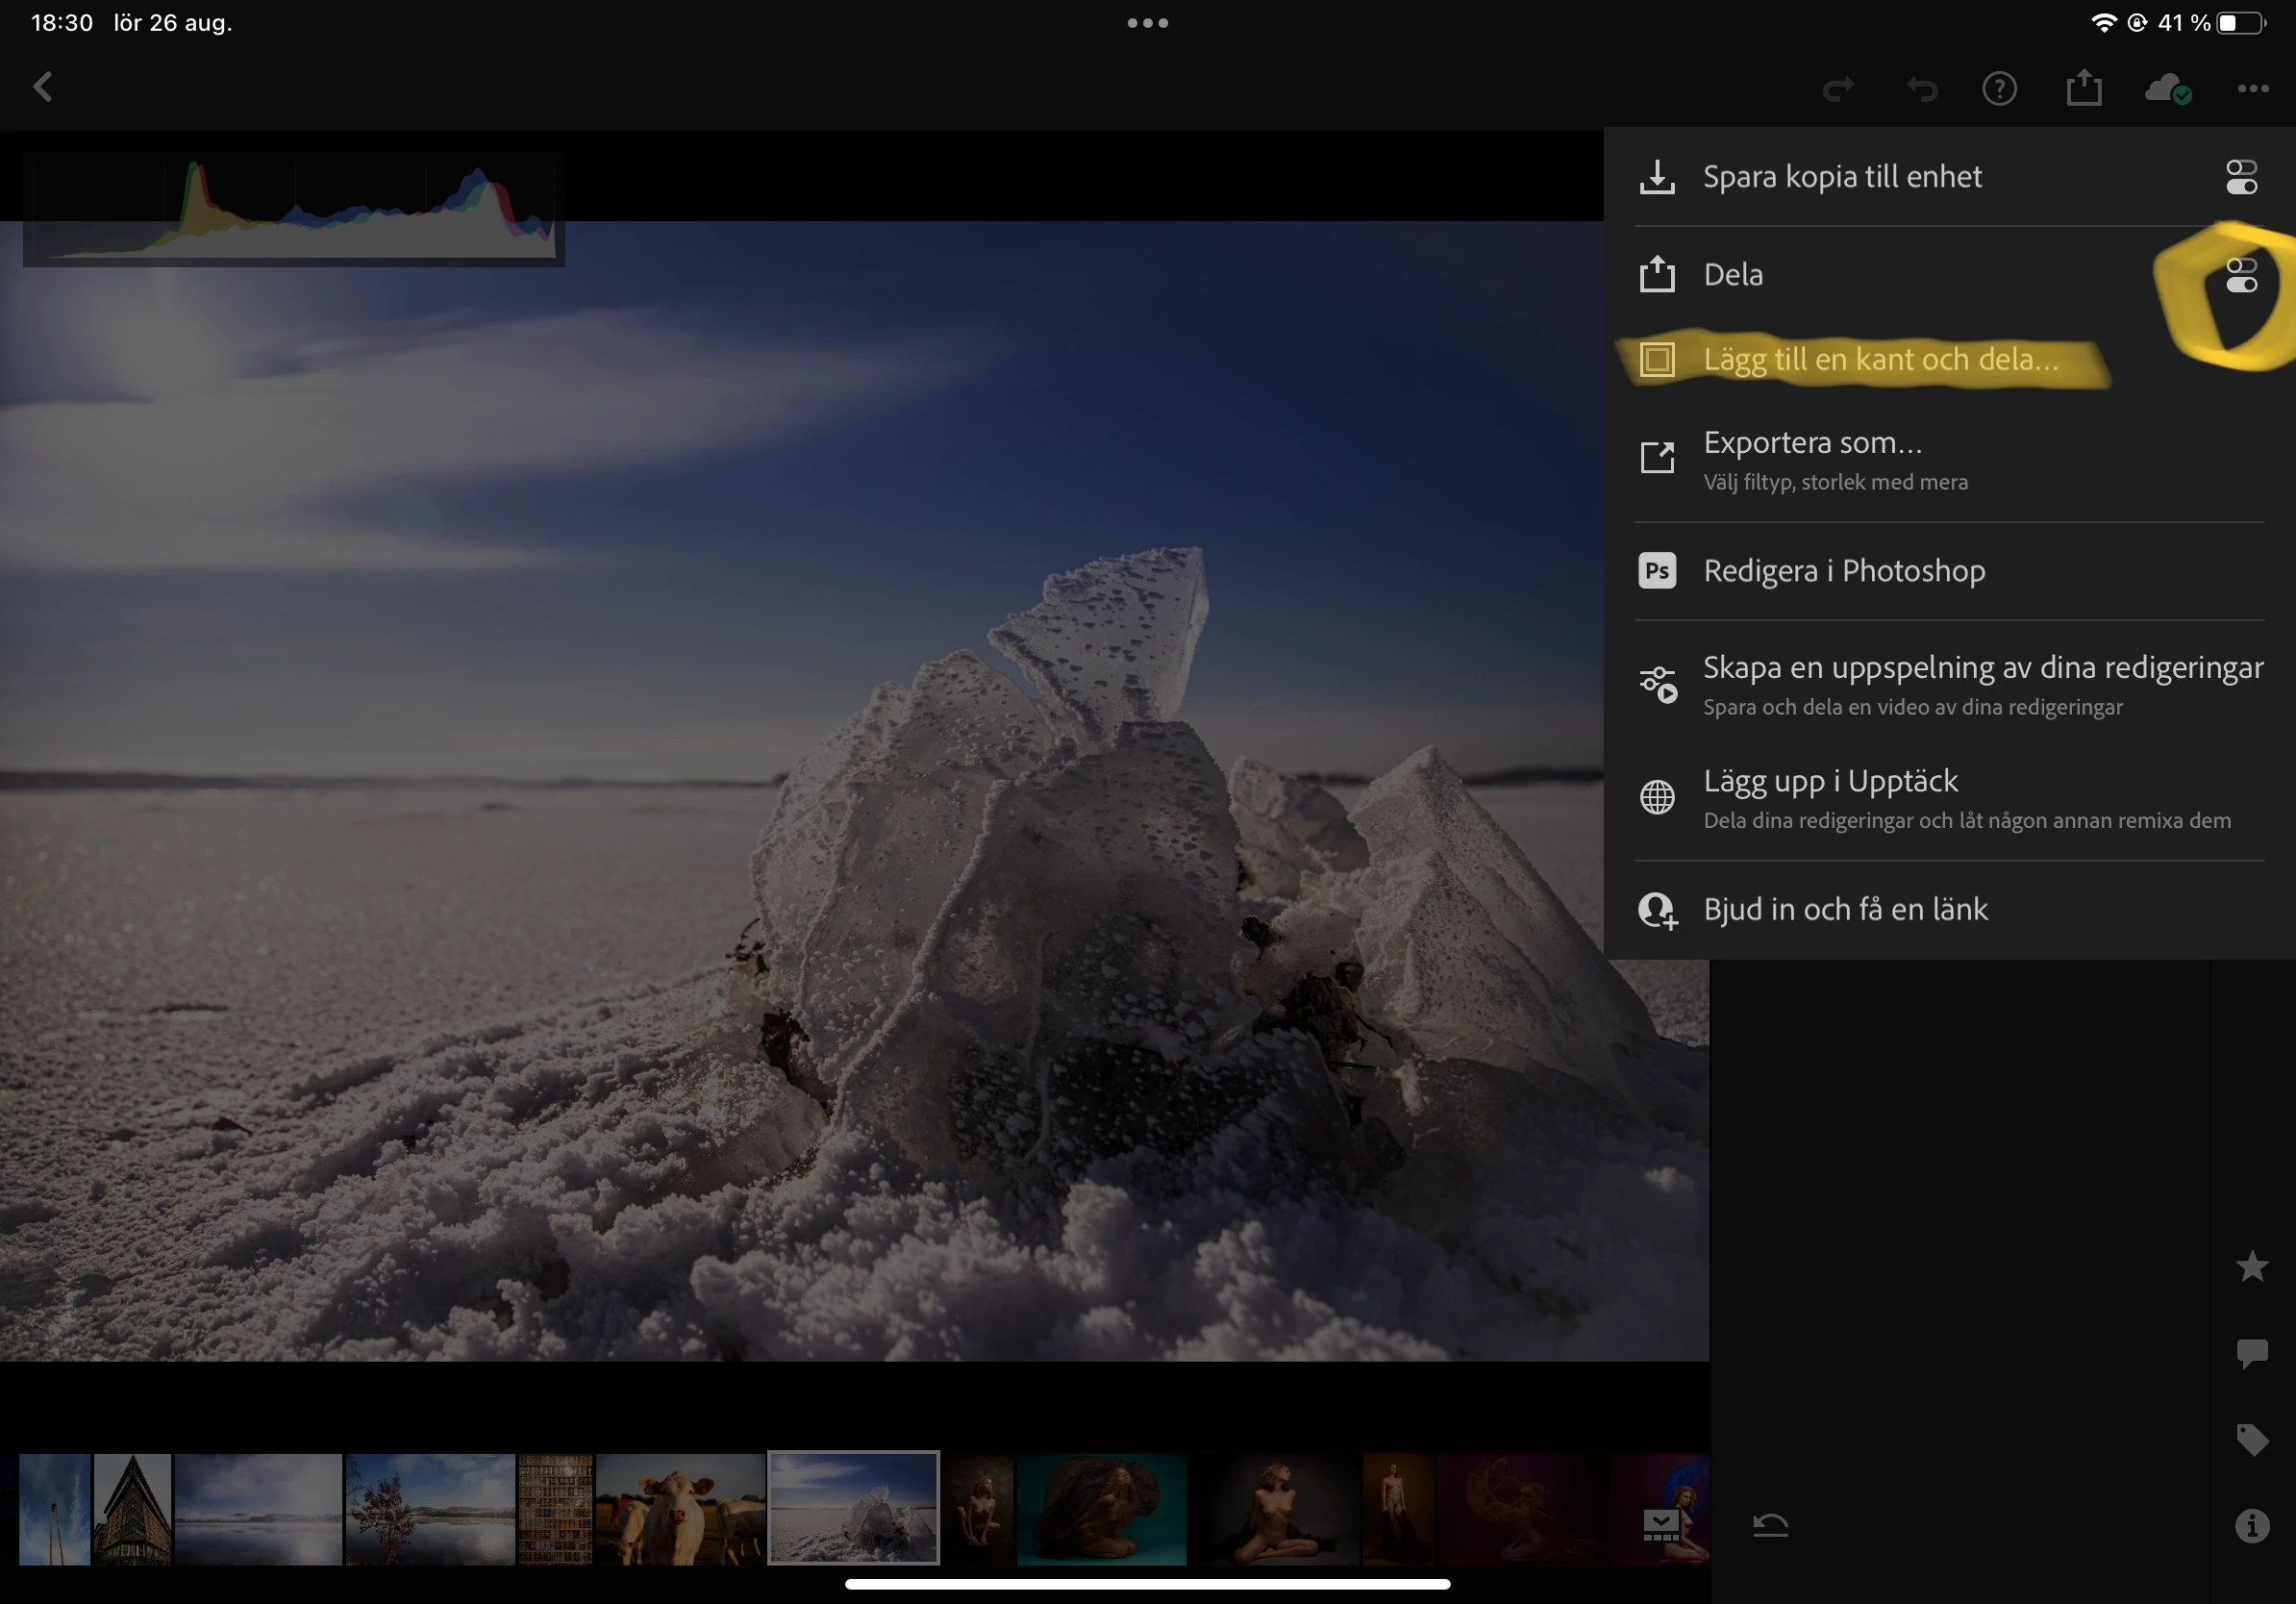Open the cloud sync status icon
Viewport: 2296px width, 1604px height.
point(2168,90)
